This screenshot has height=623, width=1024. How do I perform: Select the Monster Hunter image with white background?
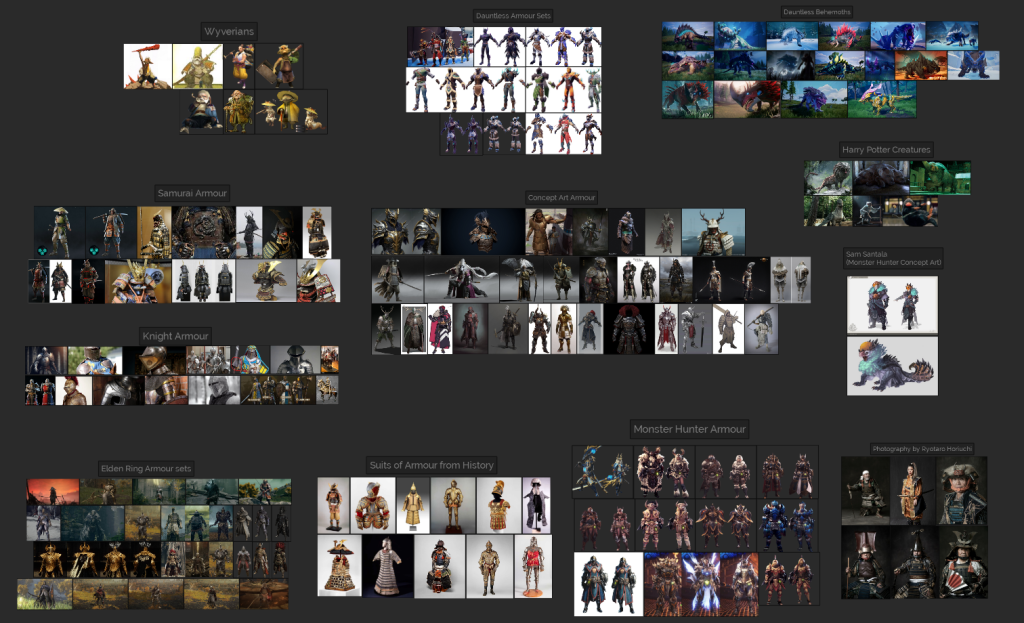tap(609, 584)
